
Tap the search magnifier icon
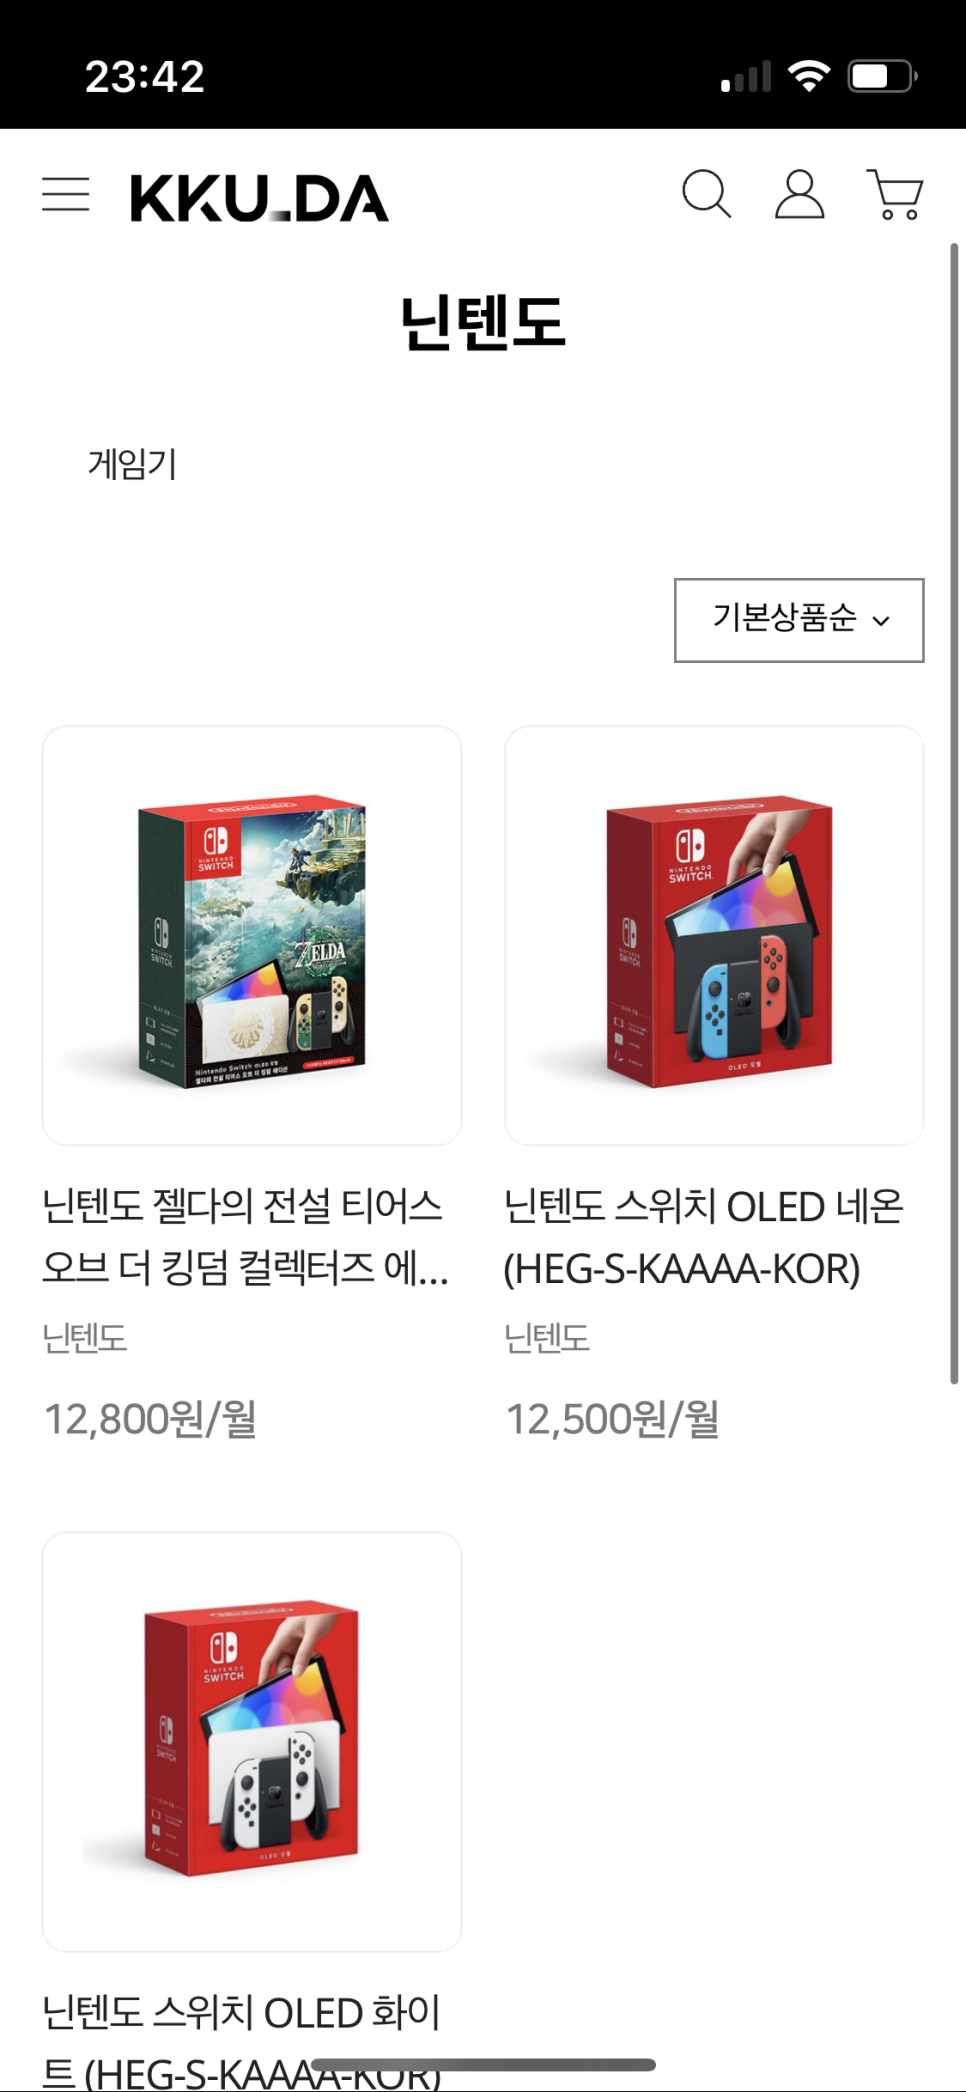click(706, 193)
